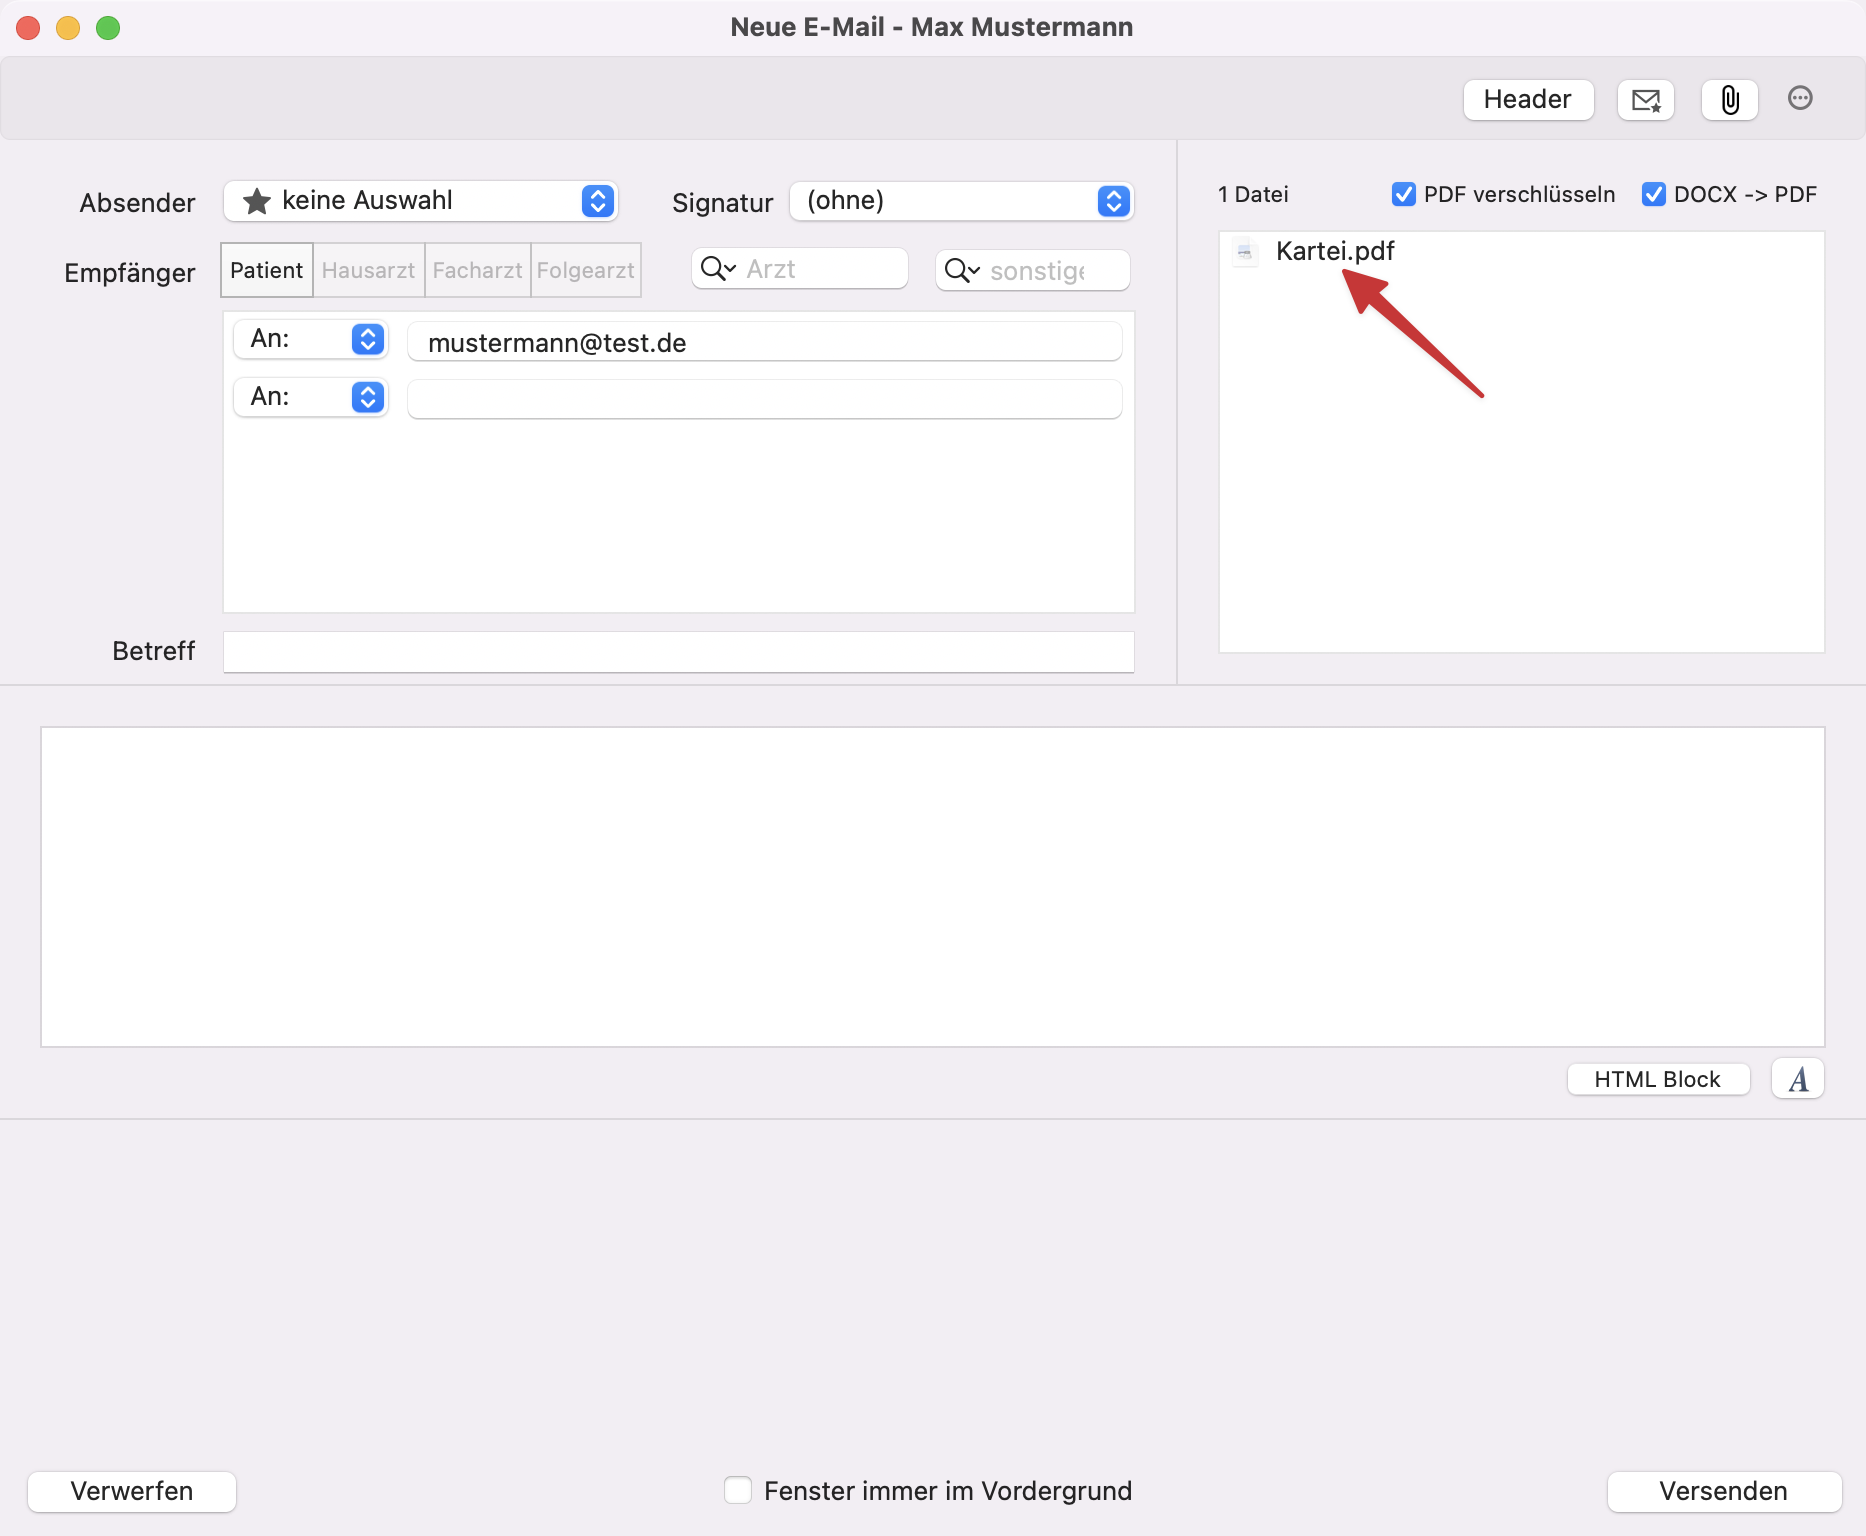
Task: Open the Absender dropdown
Action: [x=420, y=201]
